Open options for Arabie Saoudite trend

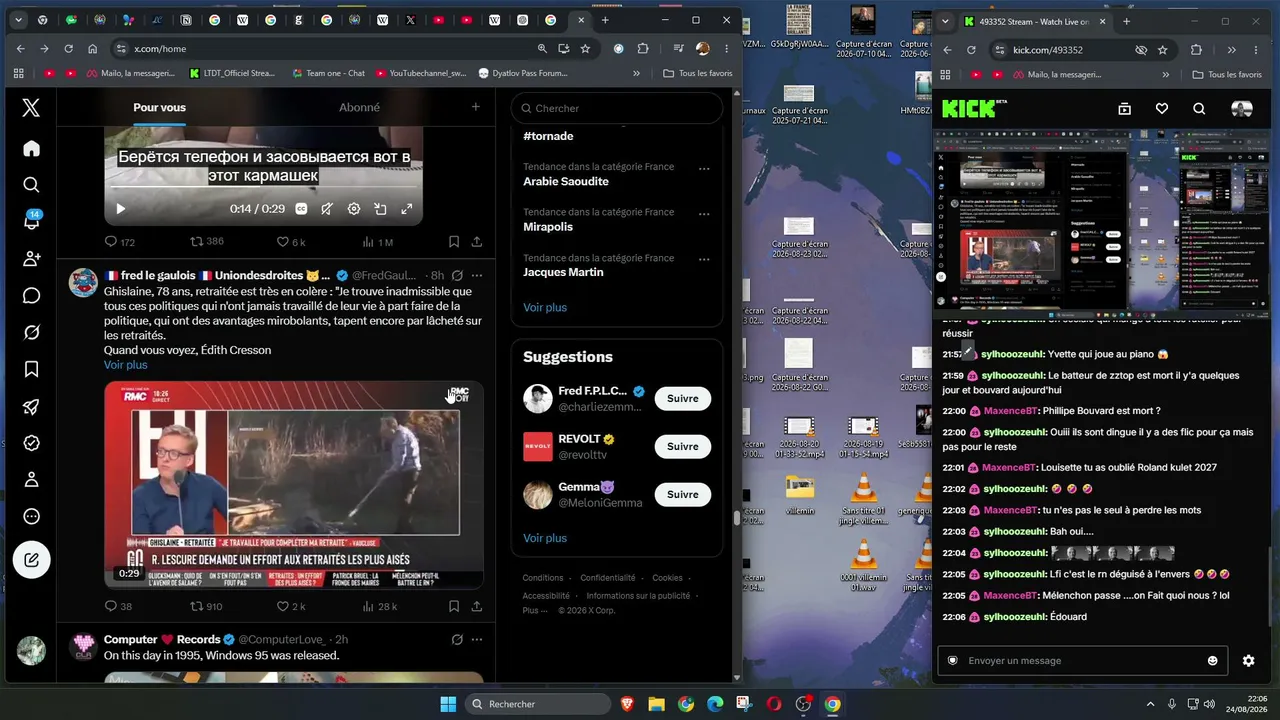pos(704,168)
